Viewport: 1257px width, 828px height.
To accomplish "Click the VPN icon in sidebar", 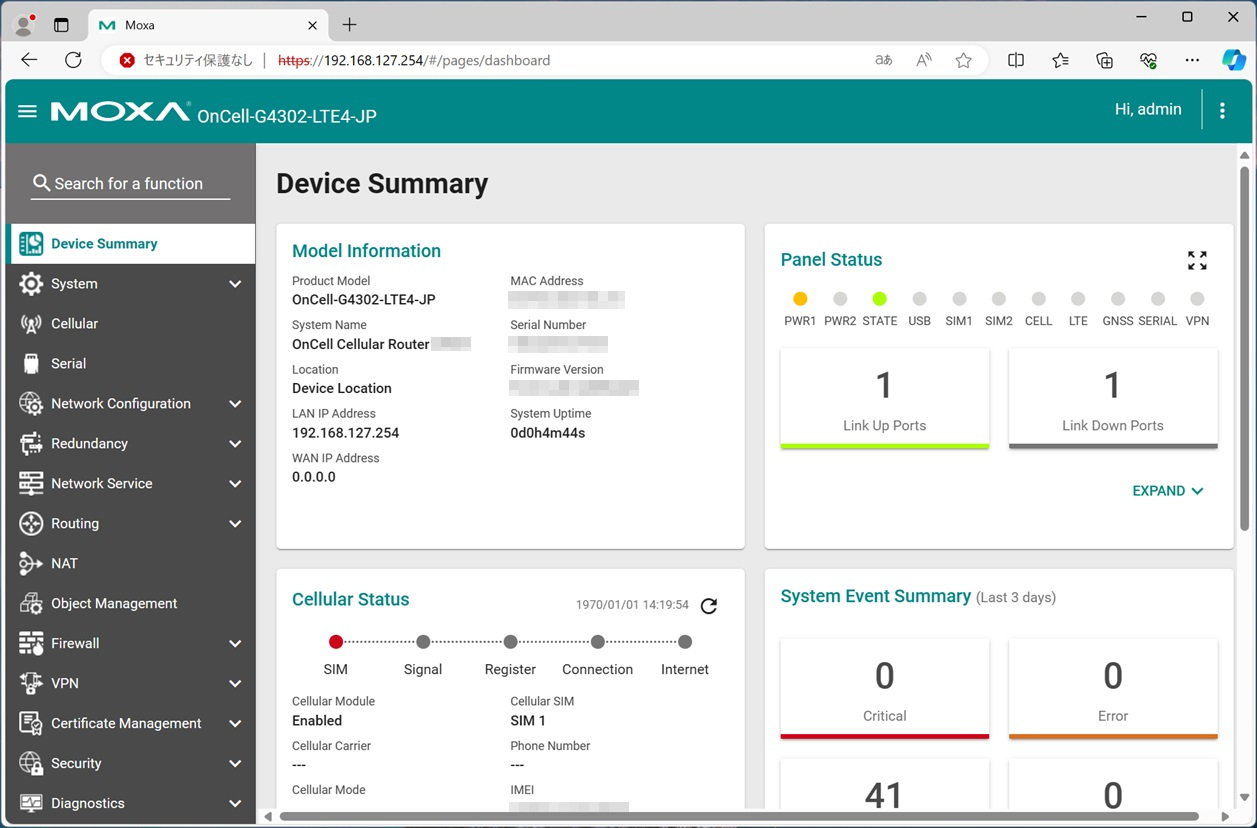I will click(x=31, y=684).
